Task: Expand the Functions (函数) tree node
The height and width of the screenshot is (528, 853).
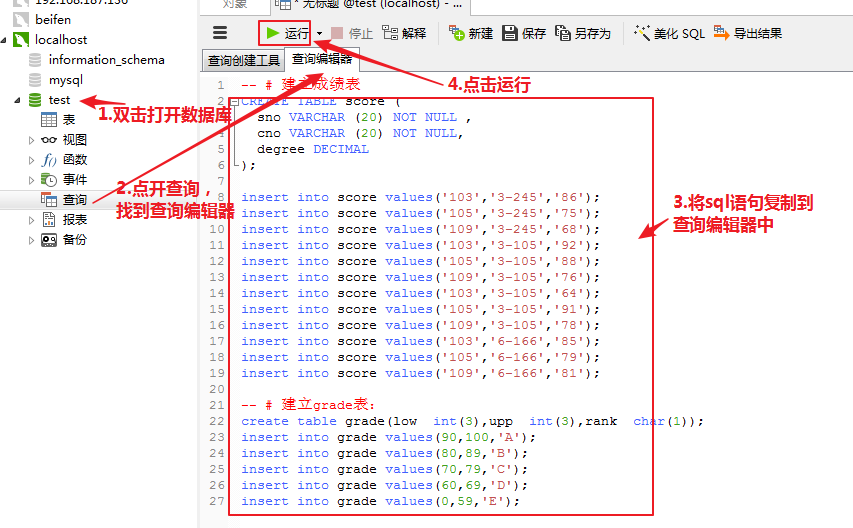Action: pos(32,160)
